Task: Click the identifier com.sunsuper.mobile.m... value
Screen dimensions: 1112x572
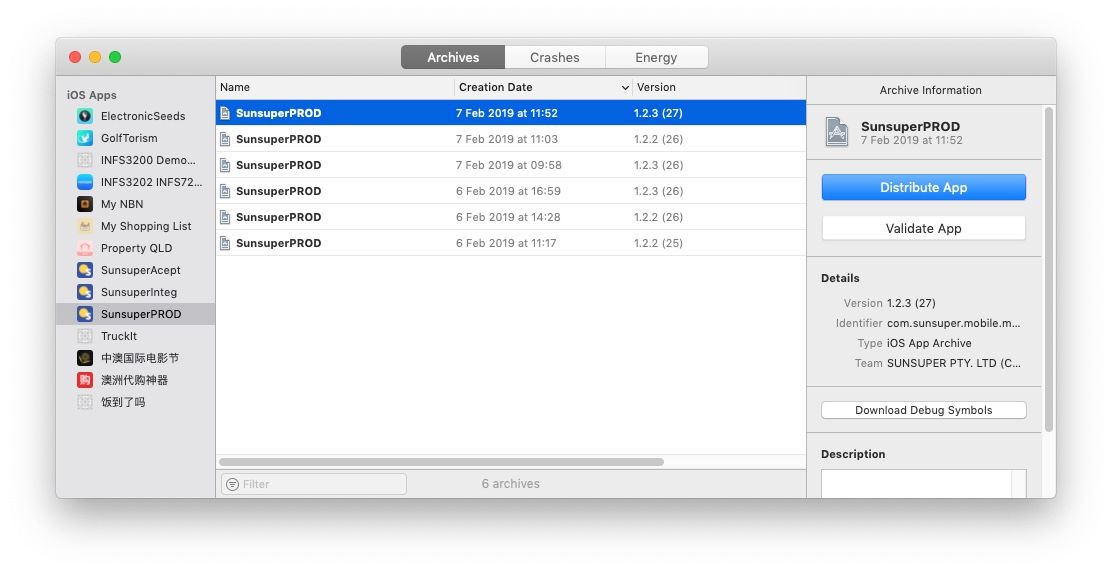Action: click(x=953, y=323)
